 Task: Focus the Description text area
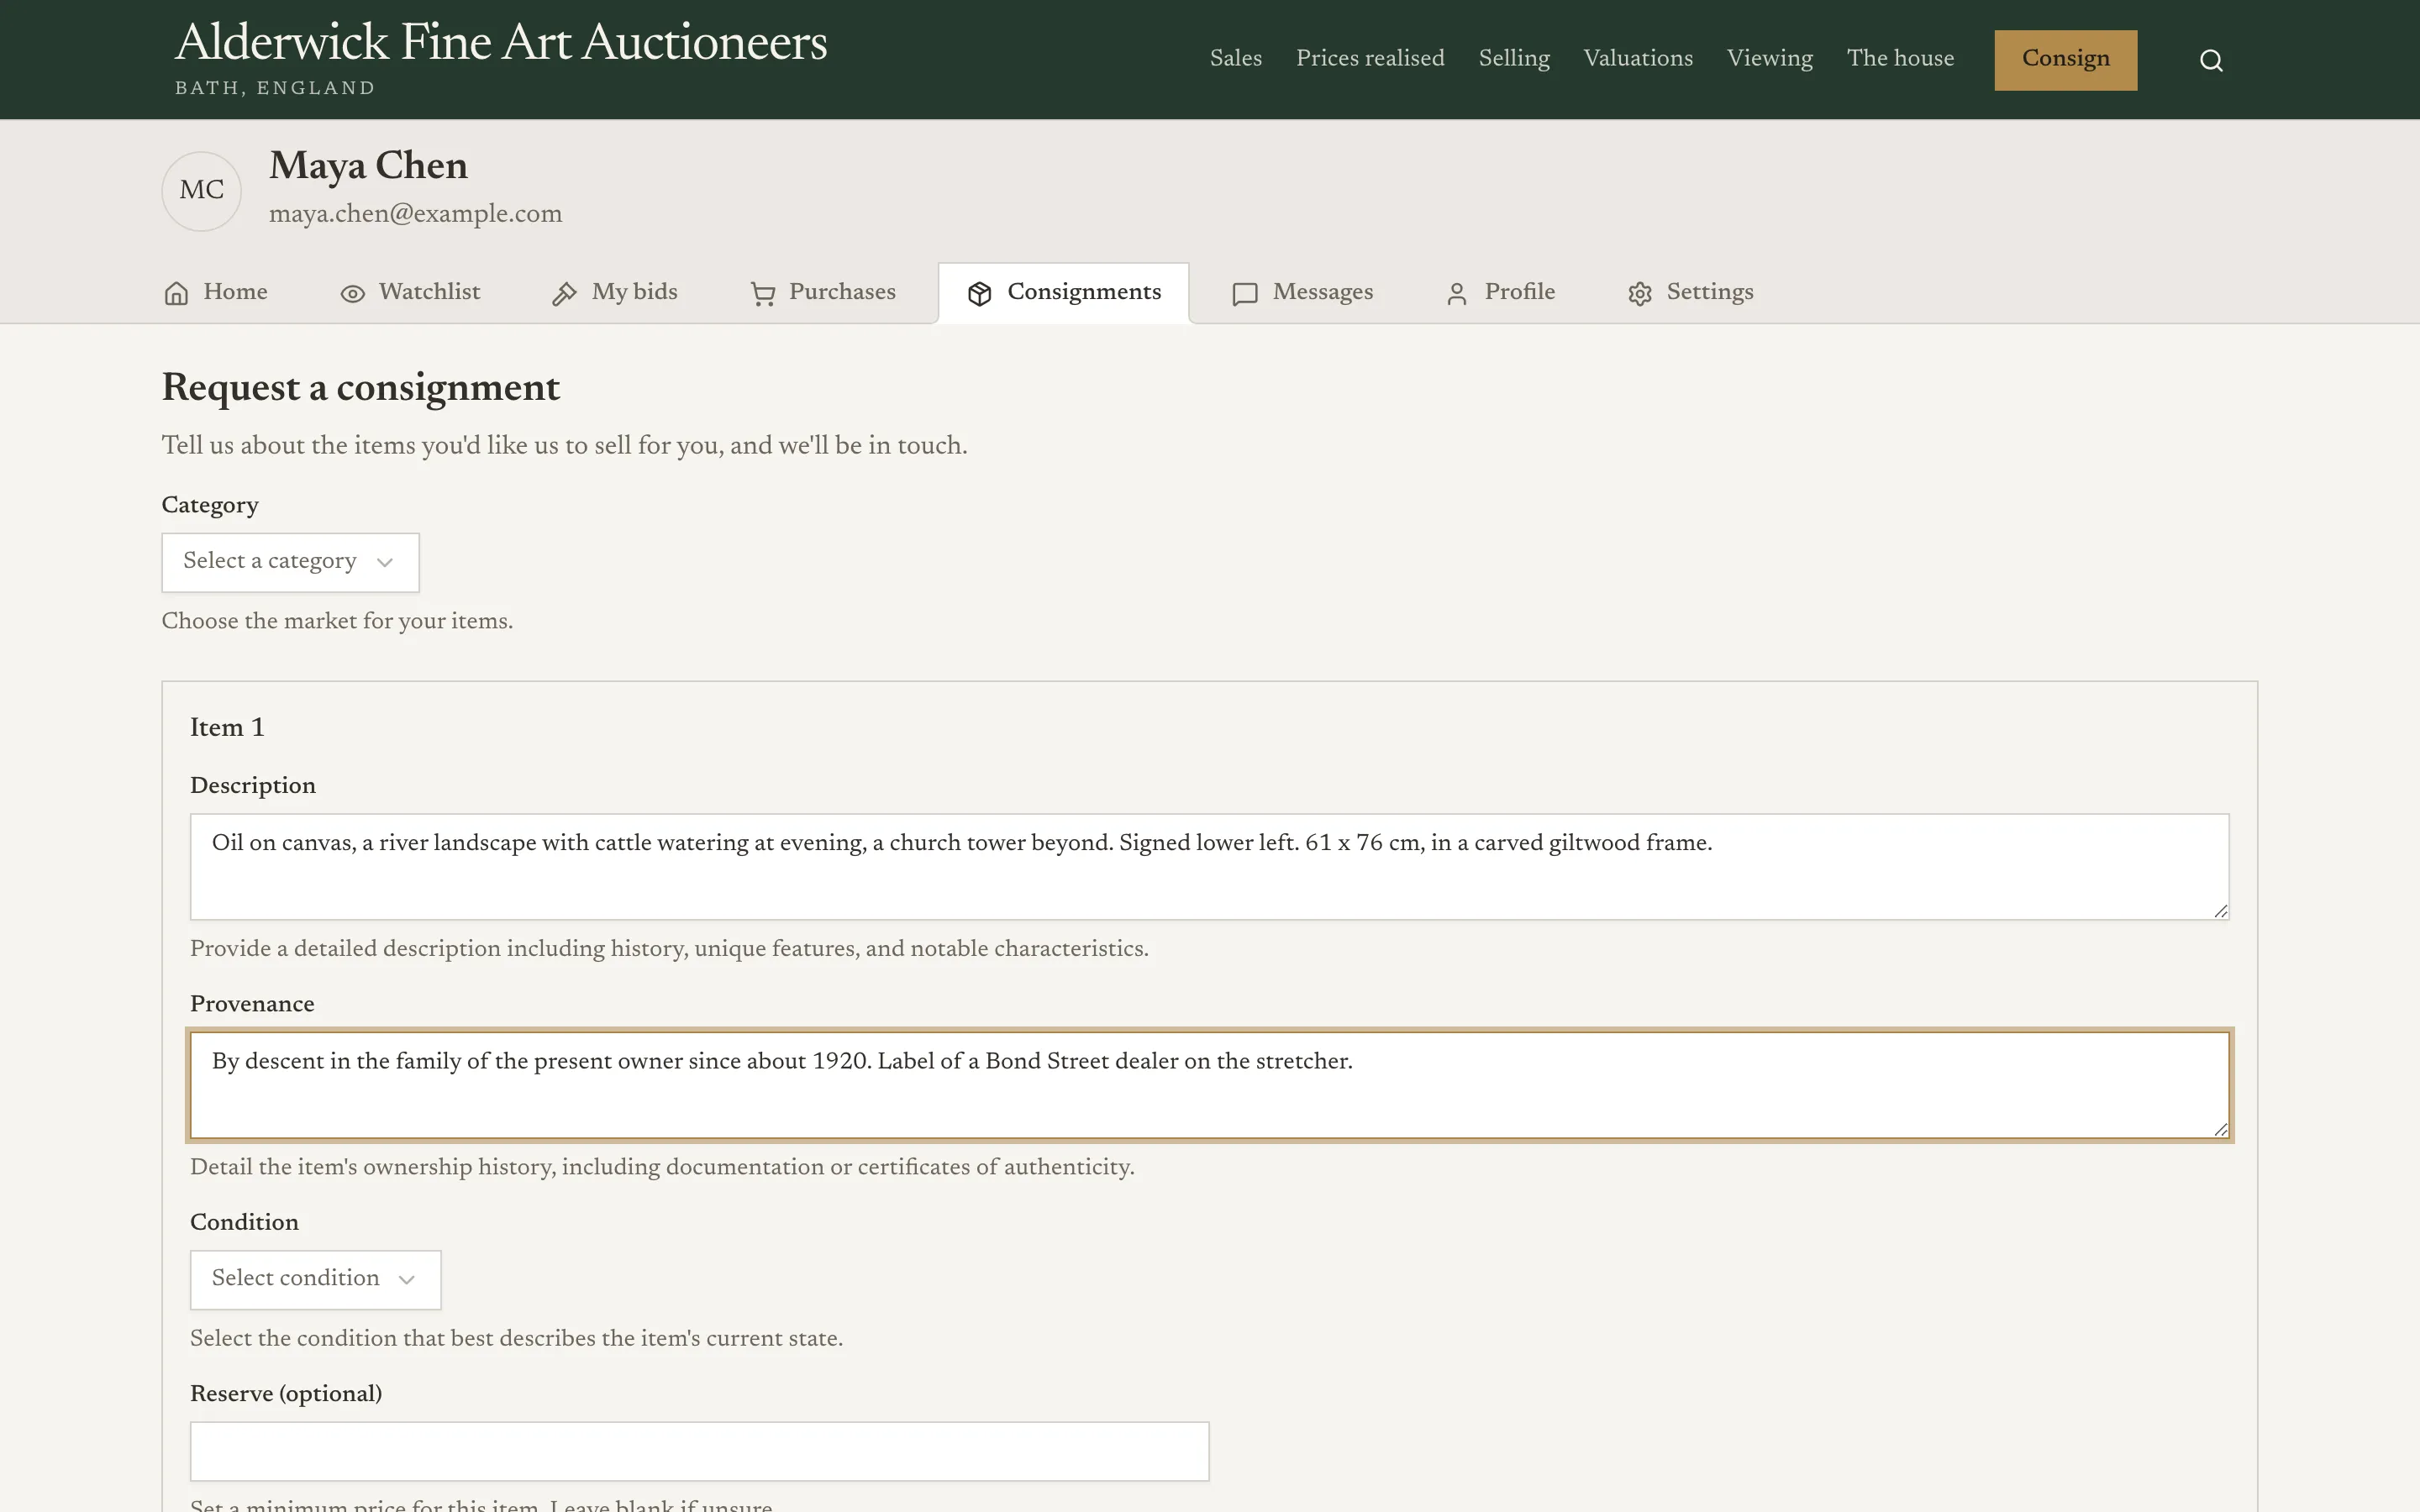(x=1209, y=866)
